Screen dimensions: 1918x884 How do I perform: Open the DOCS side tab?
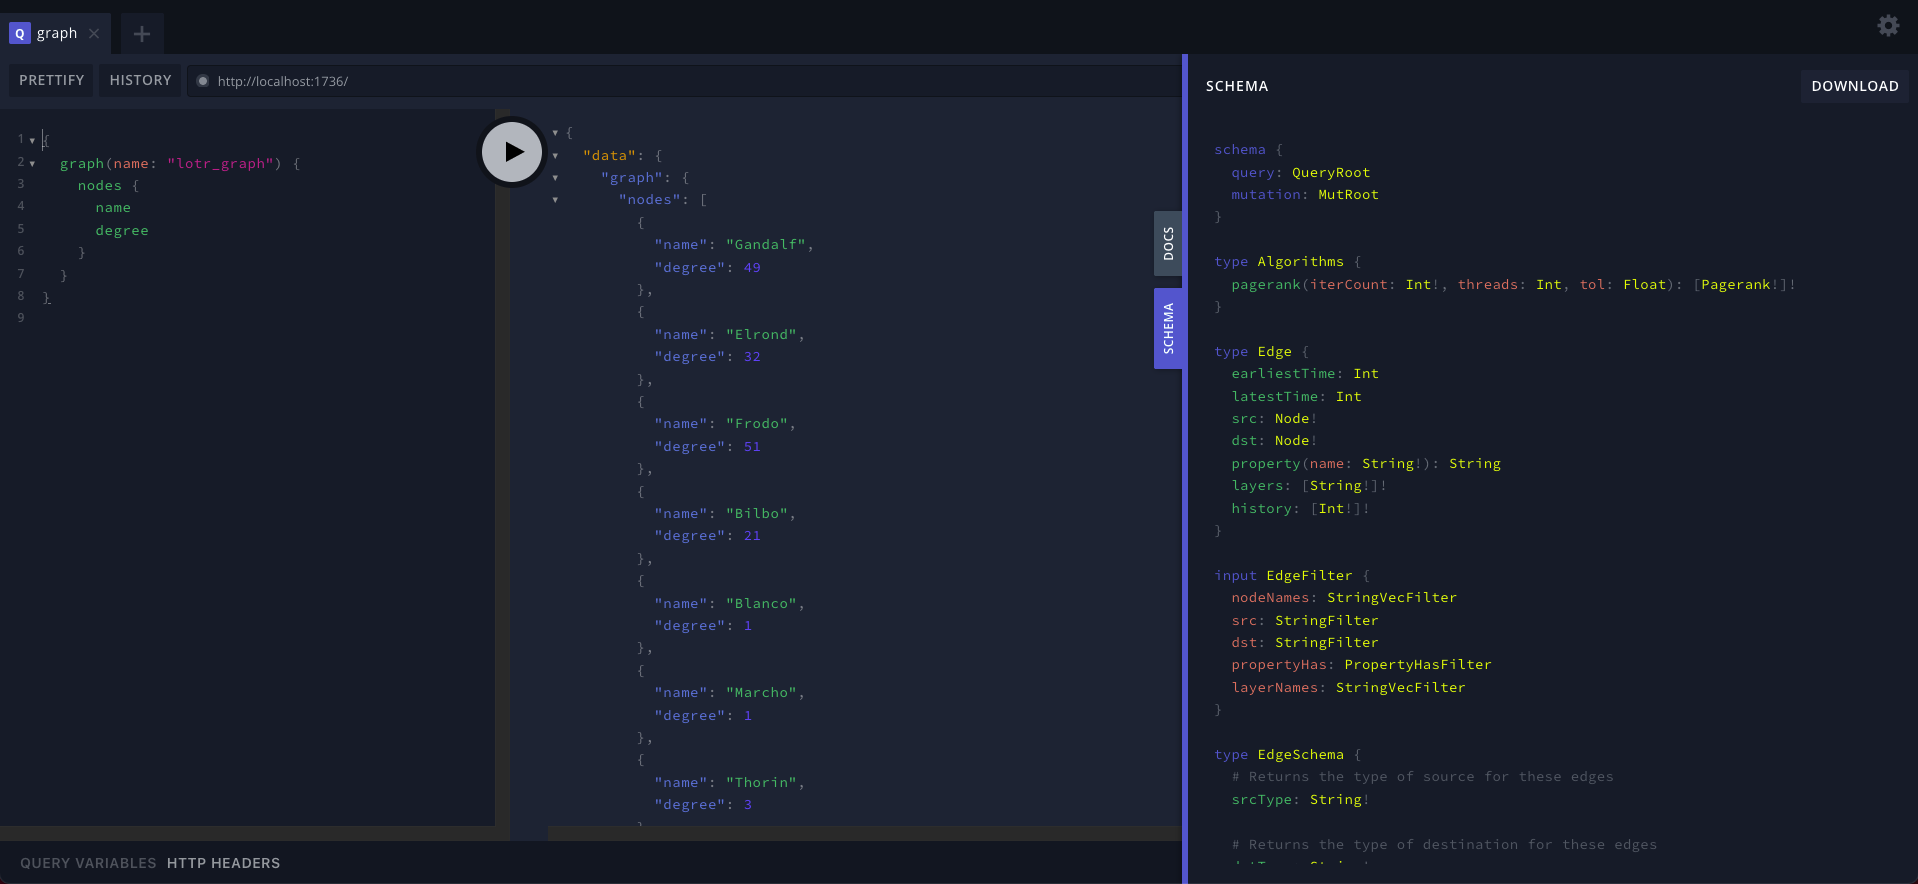click(1167, 243)
